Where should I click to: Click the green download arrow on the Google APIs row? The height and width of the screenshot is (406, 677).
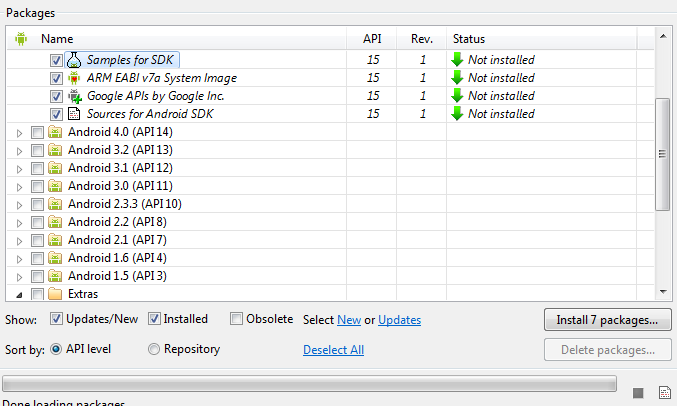[x=457, y=96]
